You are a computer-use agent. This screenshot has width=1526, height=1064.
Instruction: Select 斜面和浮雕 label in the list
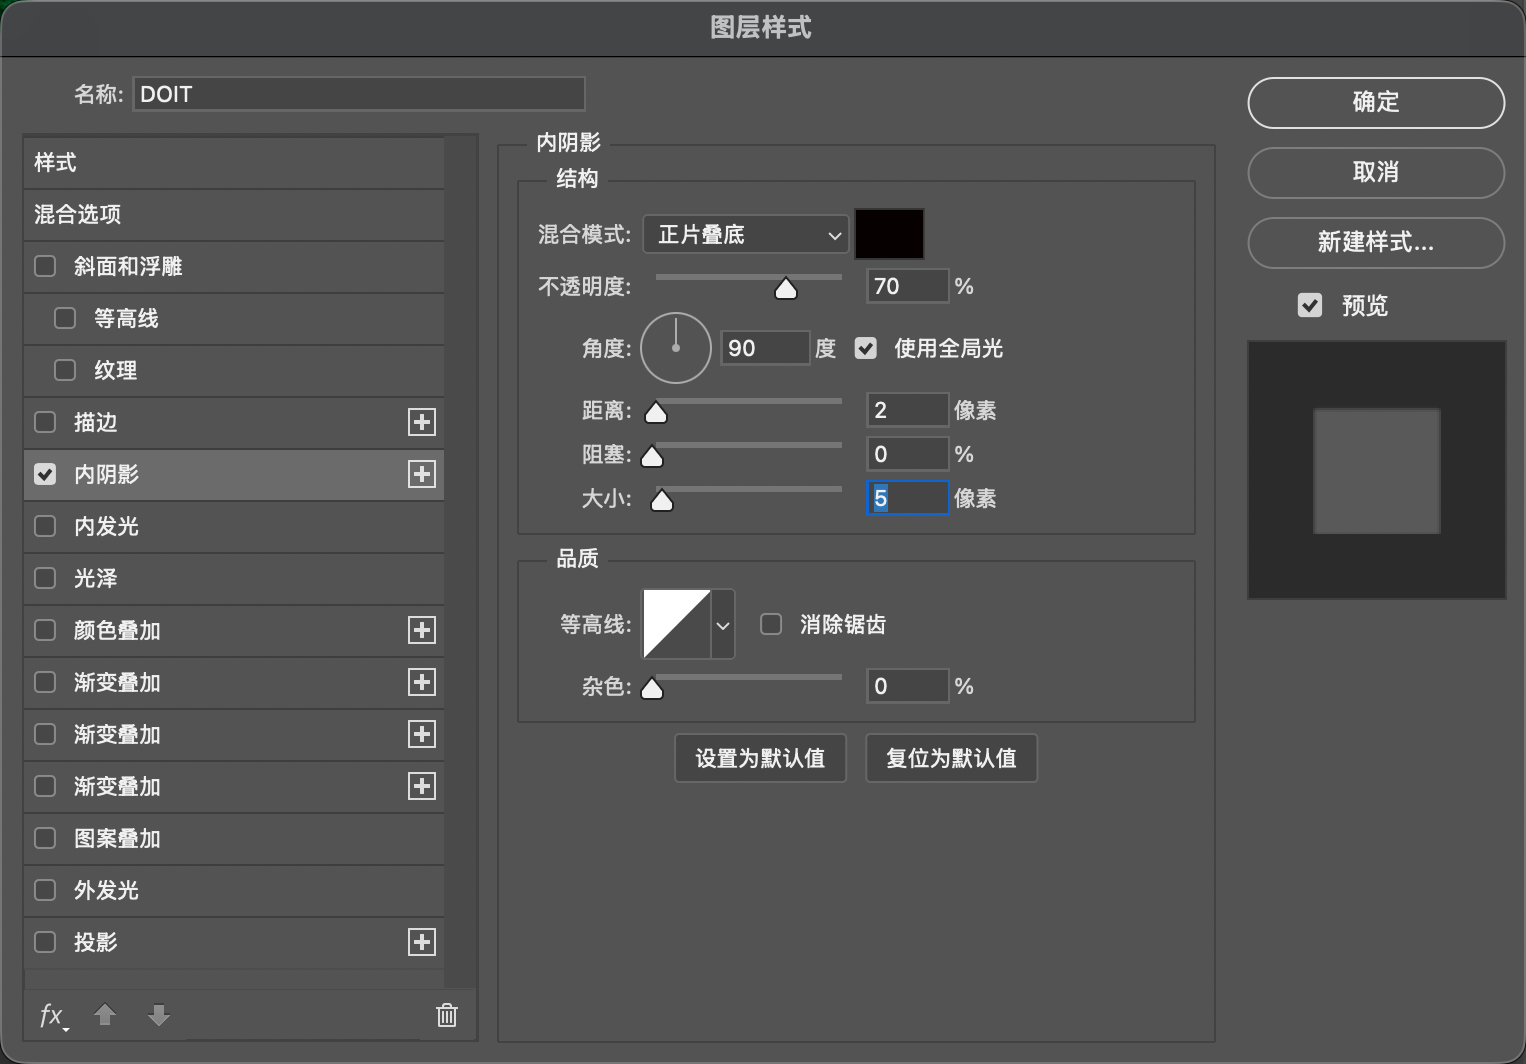point(128,266)
